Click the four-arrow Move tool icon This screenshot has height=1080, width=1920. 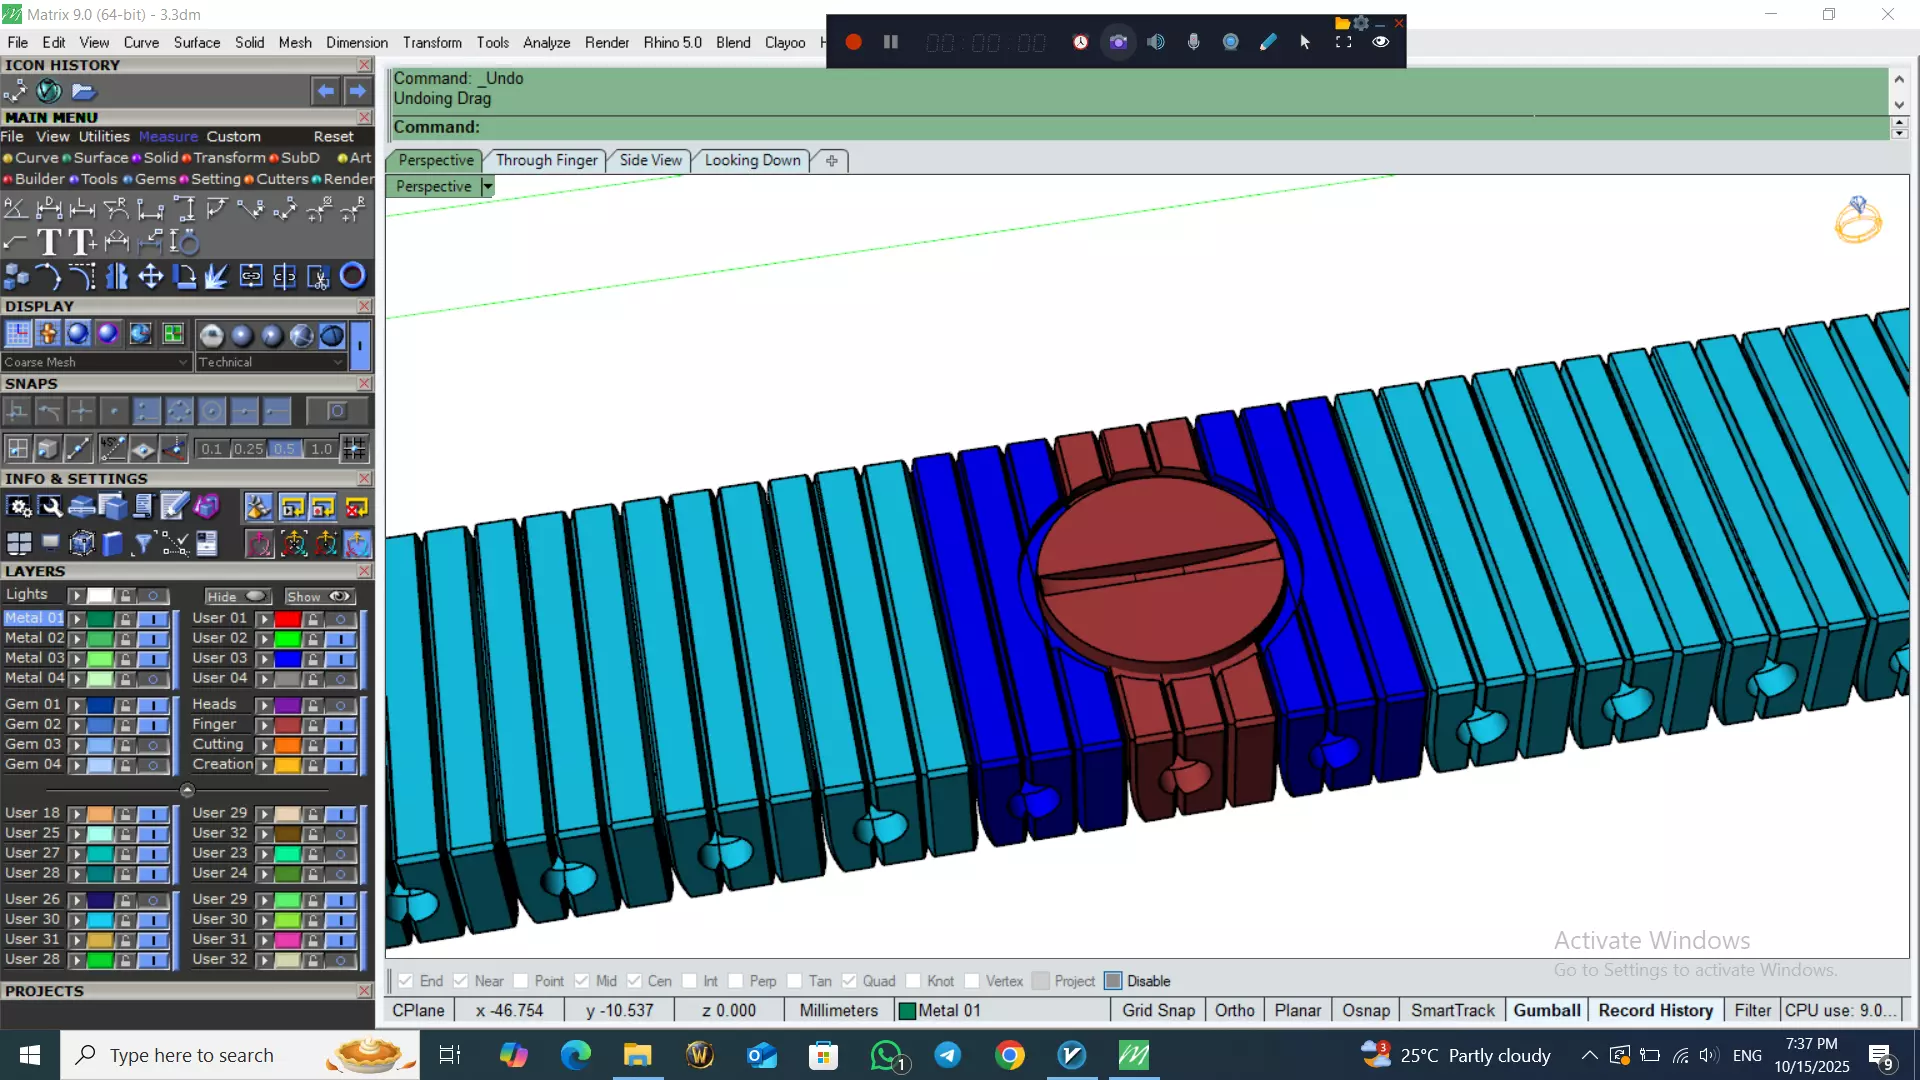point(150,277)
